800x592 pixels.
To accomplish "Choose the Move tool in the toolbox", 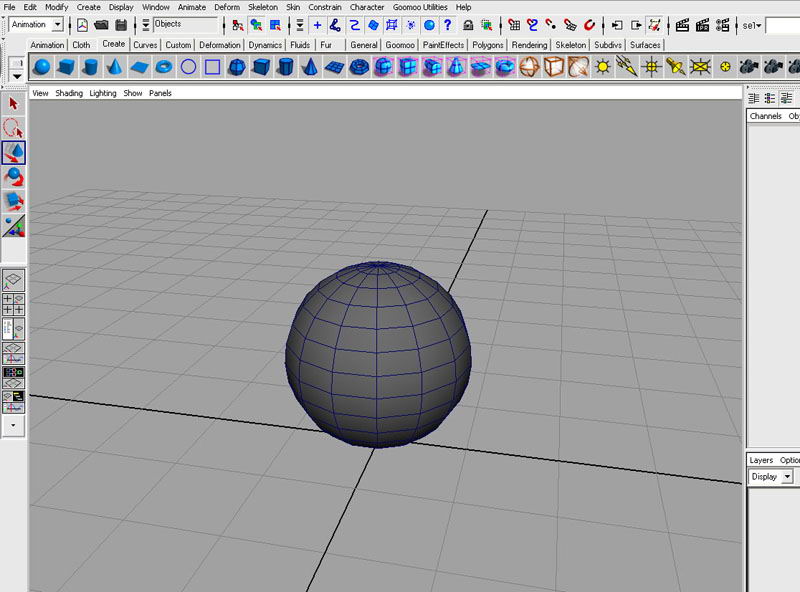I will tap(13, 153).
